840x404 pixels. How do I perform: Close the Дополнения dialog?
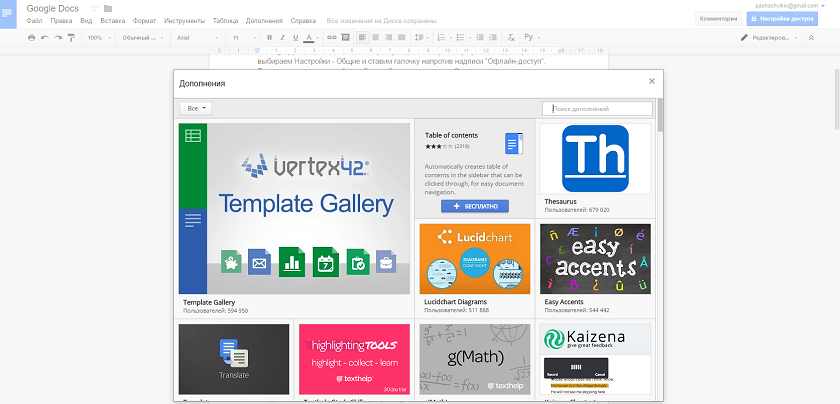point(651,81)
